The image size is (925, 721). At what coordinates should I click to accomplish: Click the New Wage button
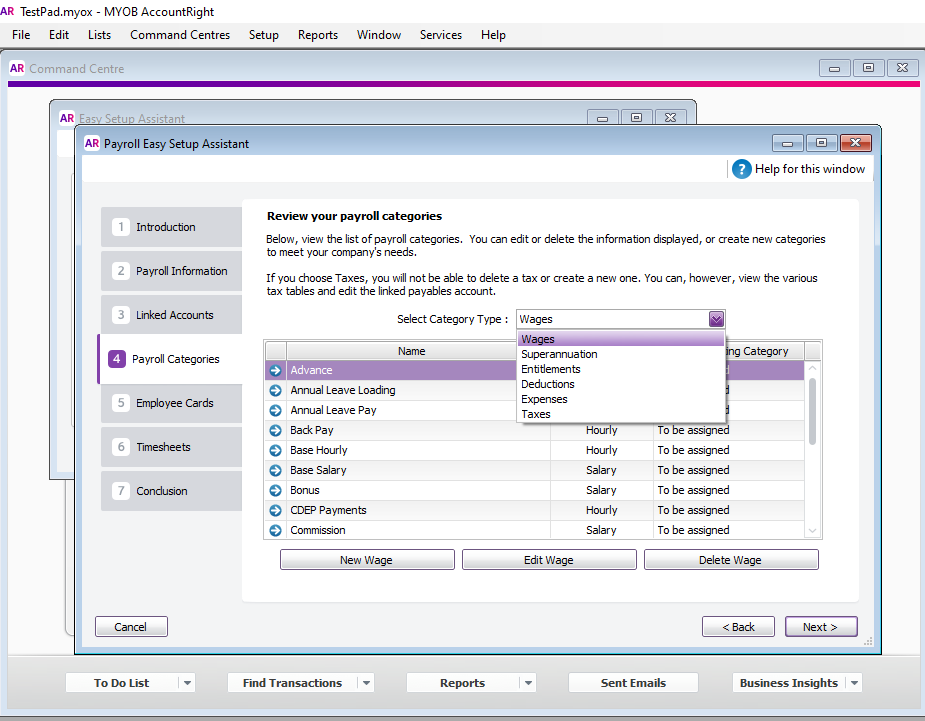[x=367, y=560]
